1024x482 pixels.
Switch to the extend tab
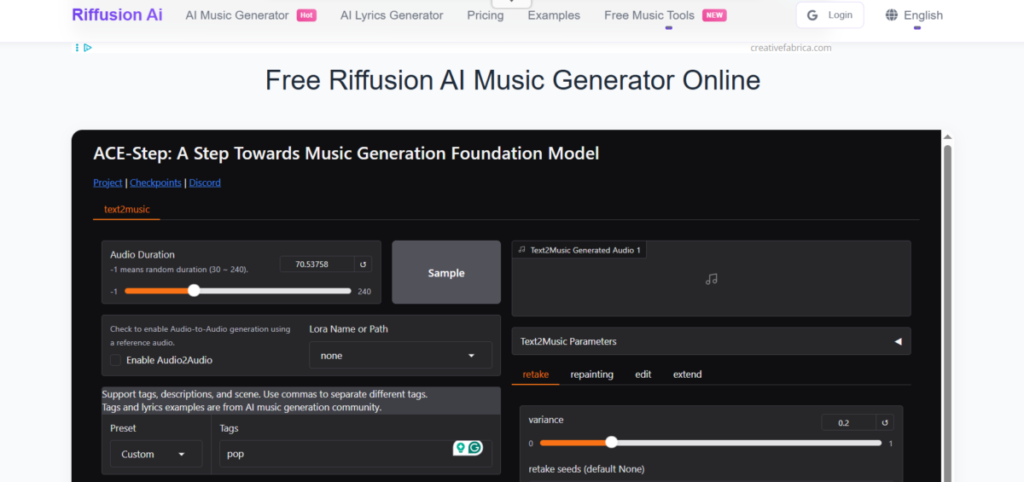688,374
